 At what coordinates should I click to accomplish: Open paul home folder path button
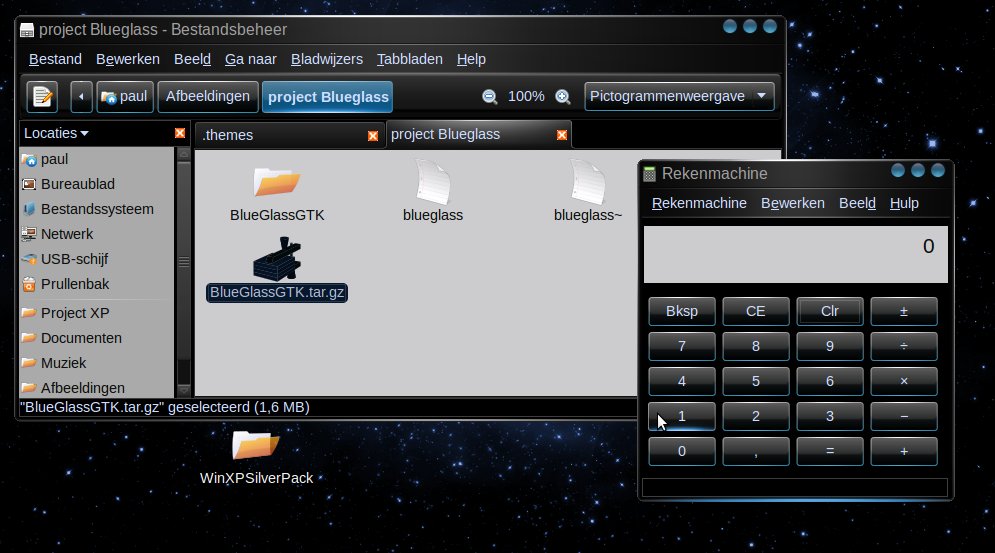click(x=125, y=97)
